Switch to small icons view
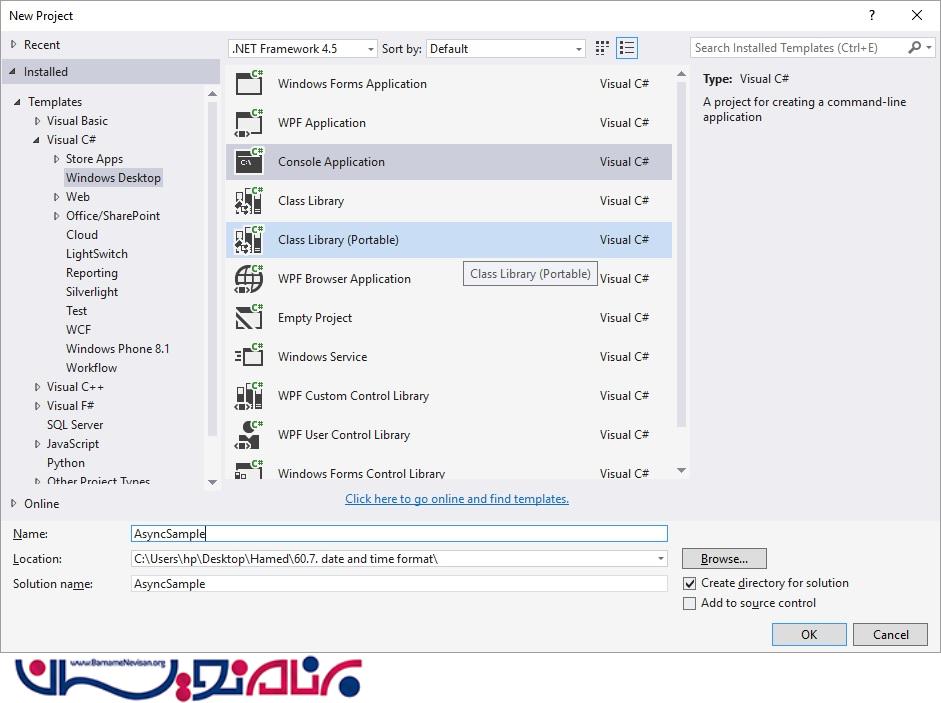Viewport: 941px width, 703px height. tap(602, 48)
